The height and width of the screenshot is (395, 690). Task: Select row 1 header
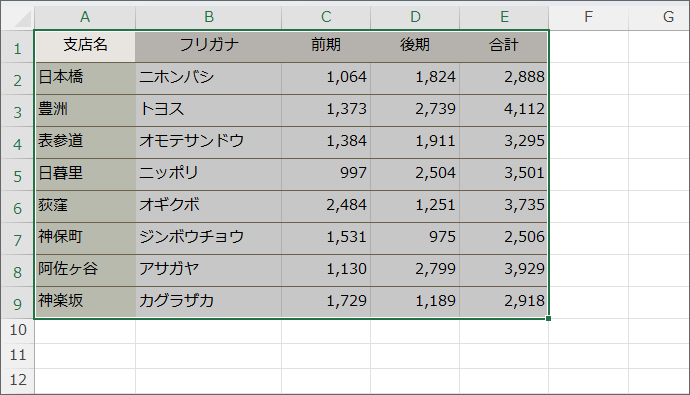pos(18,46)
